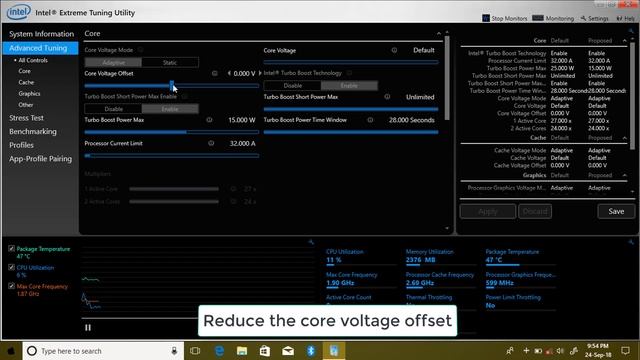Enable Turbo Boost Short Power Max
Viewport: 640px width, 360px height.
pos(170,109)
